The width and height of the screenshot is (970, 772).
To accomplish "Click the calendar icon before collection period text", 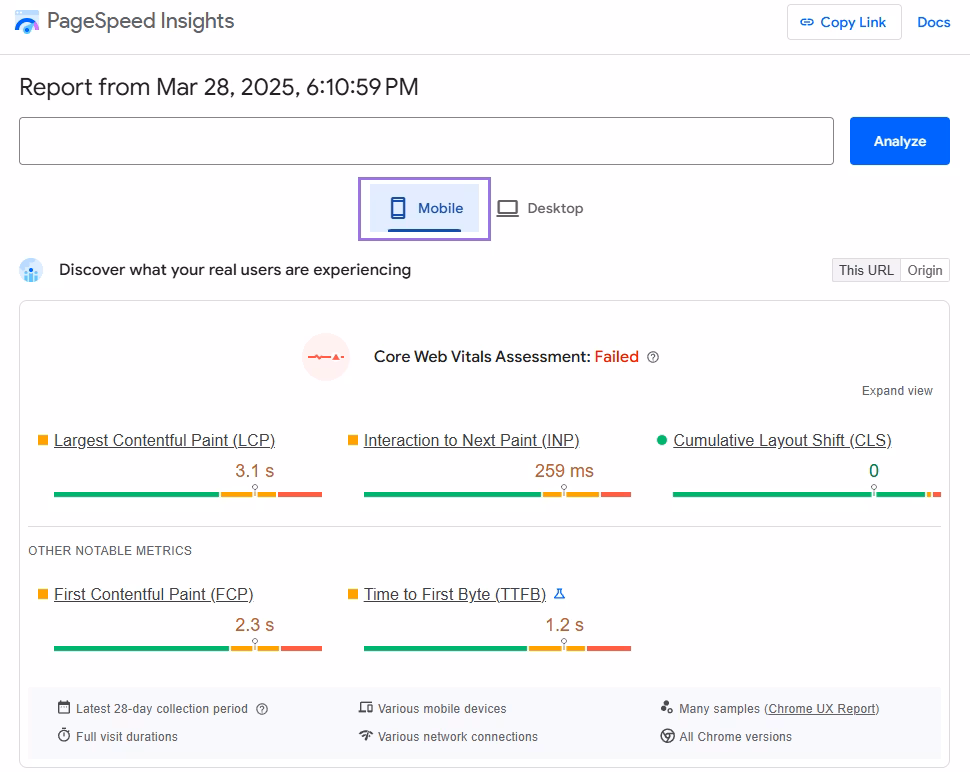I will click(x=64, y=708).
